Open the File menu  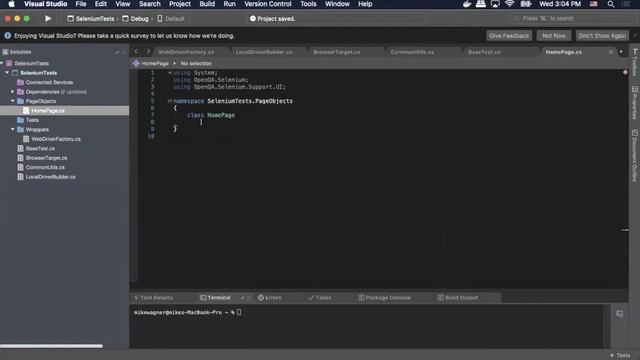point(81,4)
